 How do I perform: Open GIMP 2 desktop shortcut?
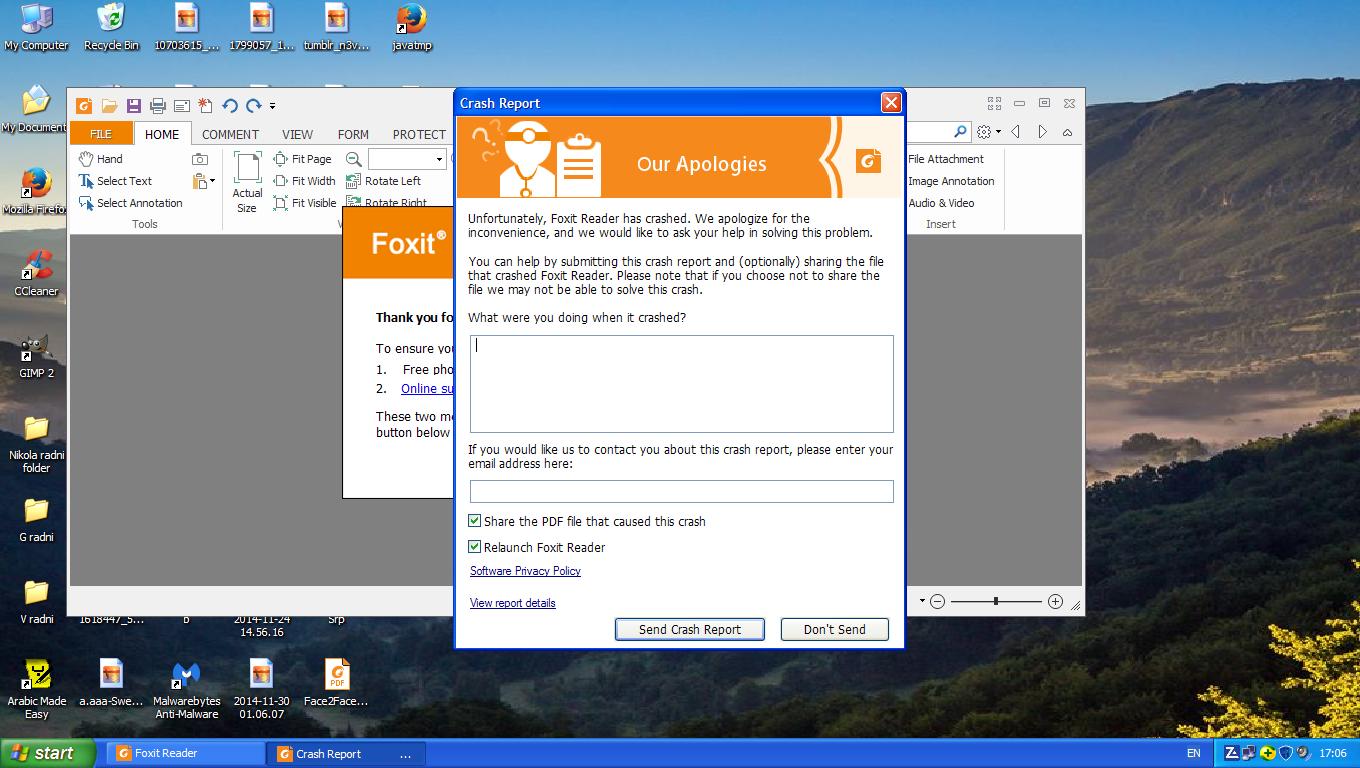pos(36,355)
